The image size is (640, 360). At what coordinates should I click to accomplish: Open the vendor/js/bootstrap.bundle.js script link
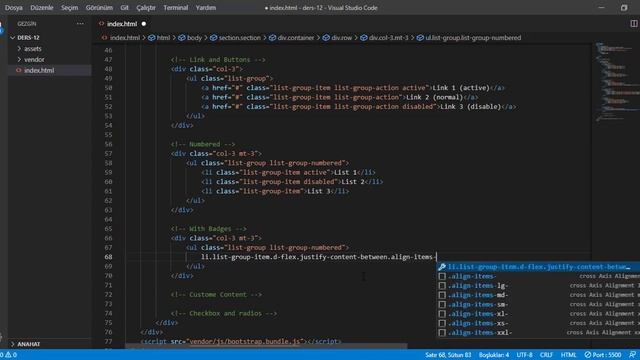(245, 341)
